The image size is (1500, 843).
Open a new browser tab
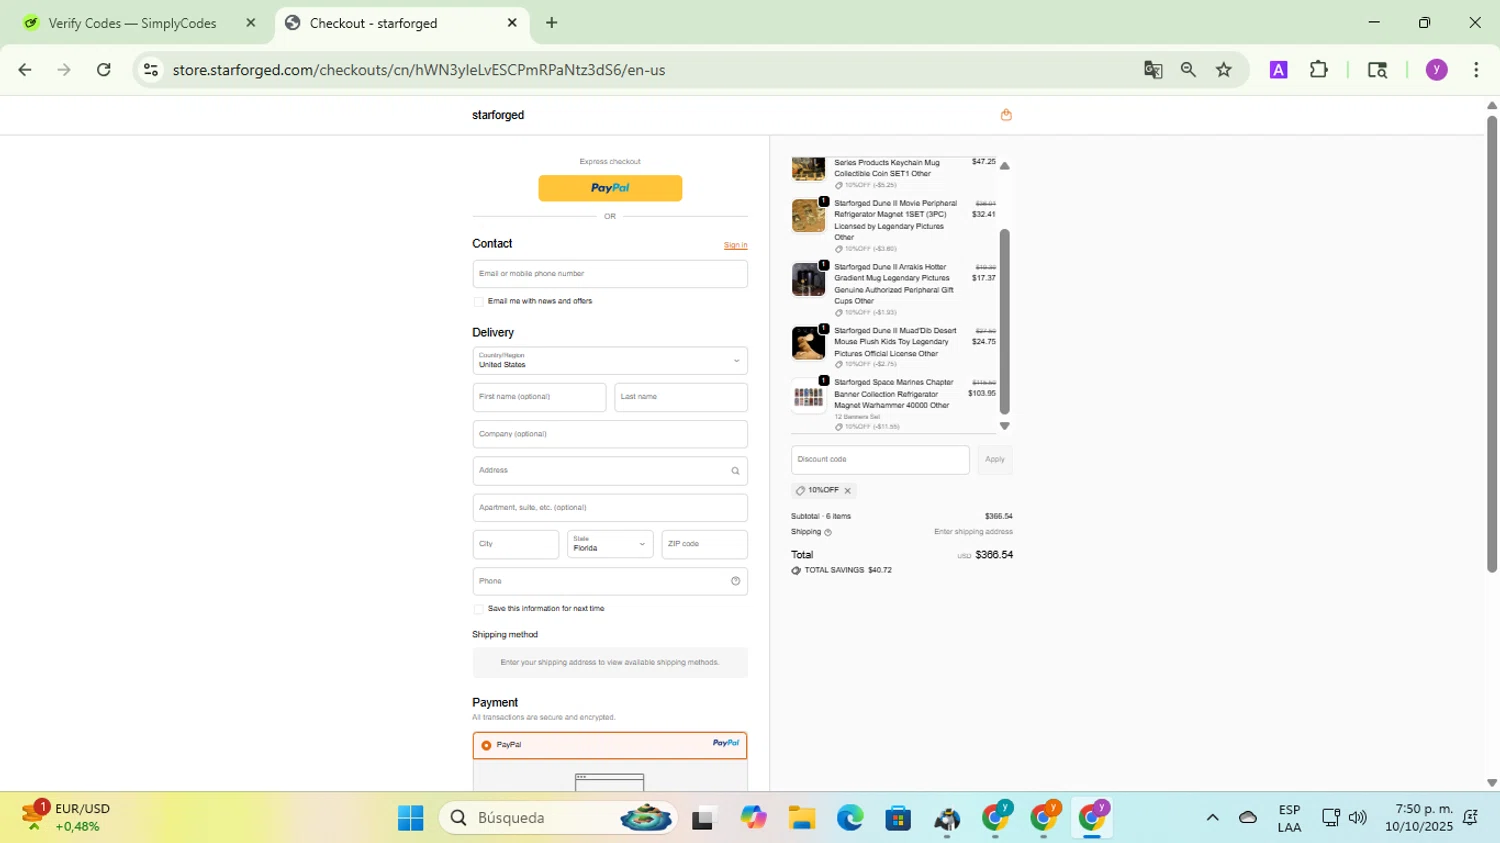(x=552, y=23)
